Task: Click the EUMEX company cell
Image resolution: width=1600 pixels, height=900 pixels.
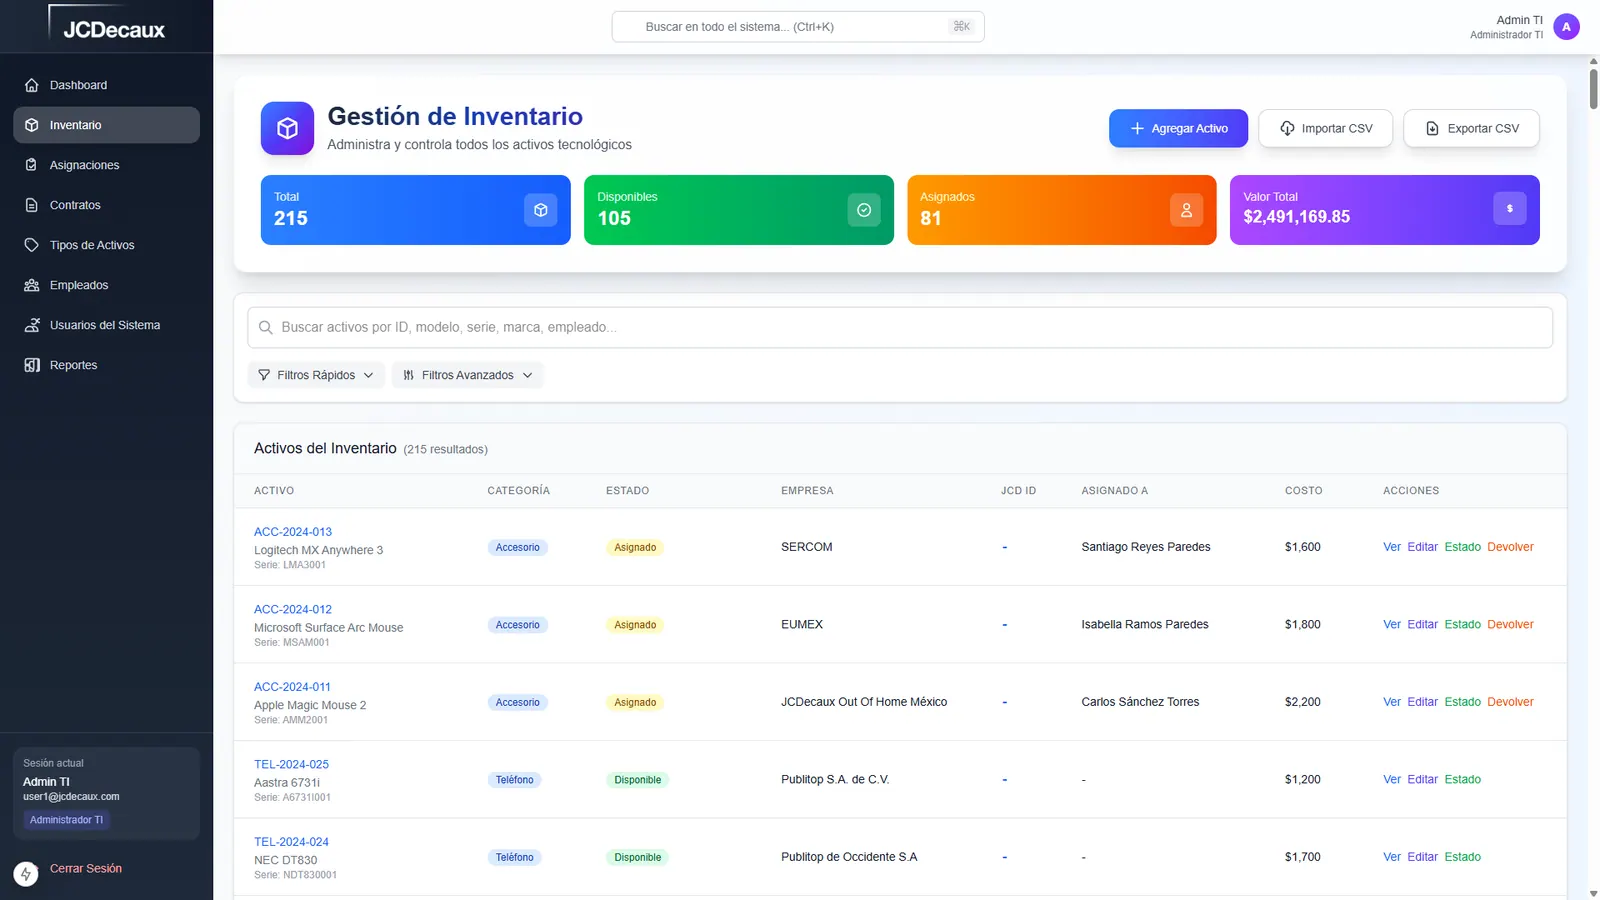Action: coord(802,624)
